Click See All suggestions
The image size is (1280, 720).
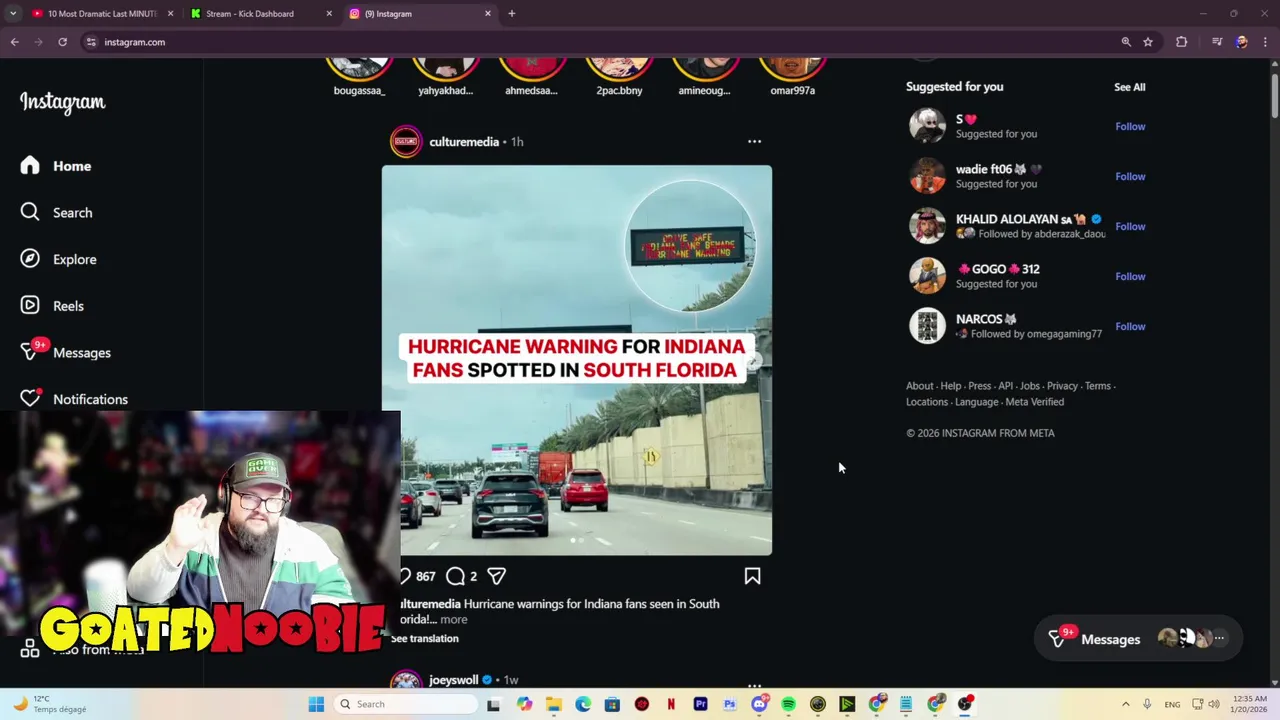pos(1130,87)
